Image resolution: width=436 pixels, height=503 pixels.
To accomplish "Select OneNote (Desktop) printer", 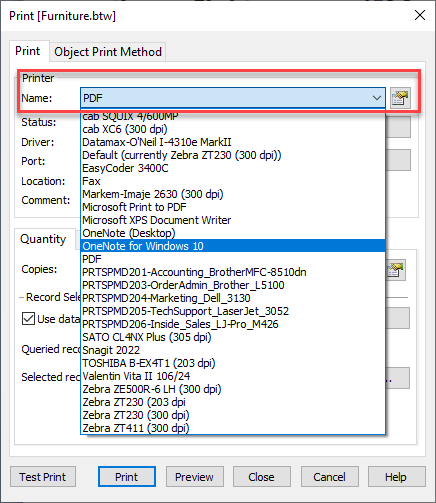I will click(233, 233).
